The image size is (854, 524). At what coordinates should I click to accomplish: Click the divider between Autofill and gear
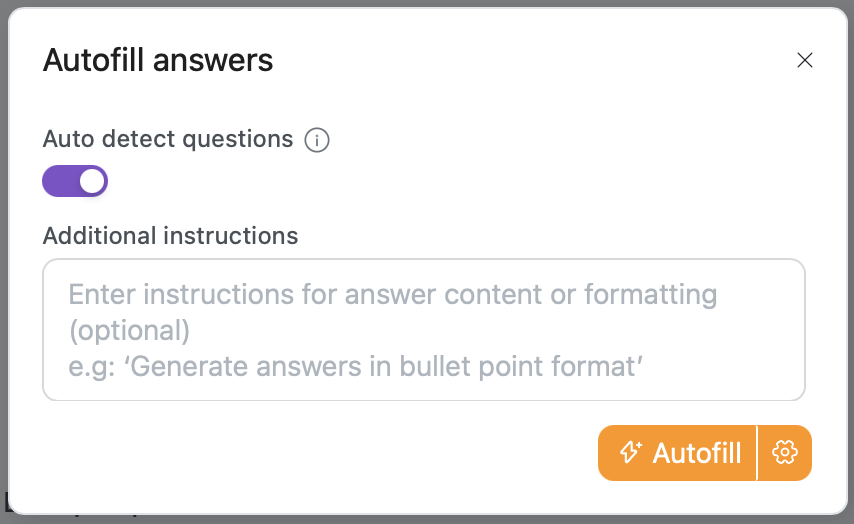point(758,453)
